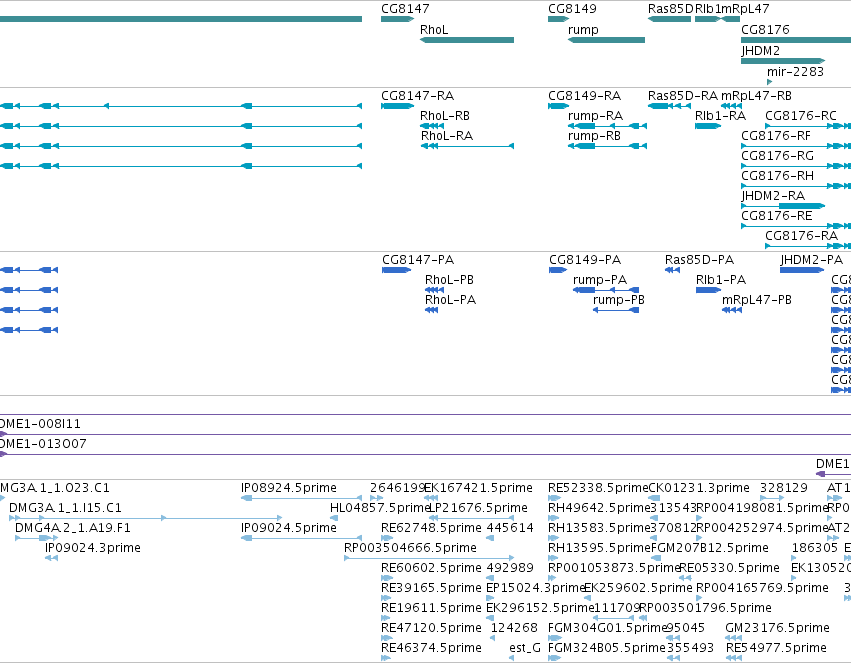
Task: Click the CG8176-RF transcript label
Action: point(776,136)
